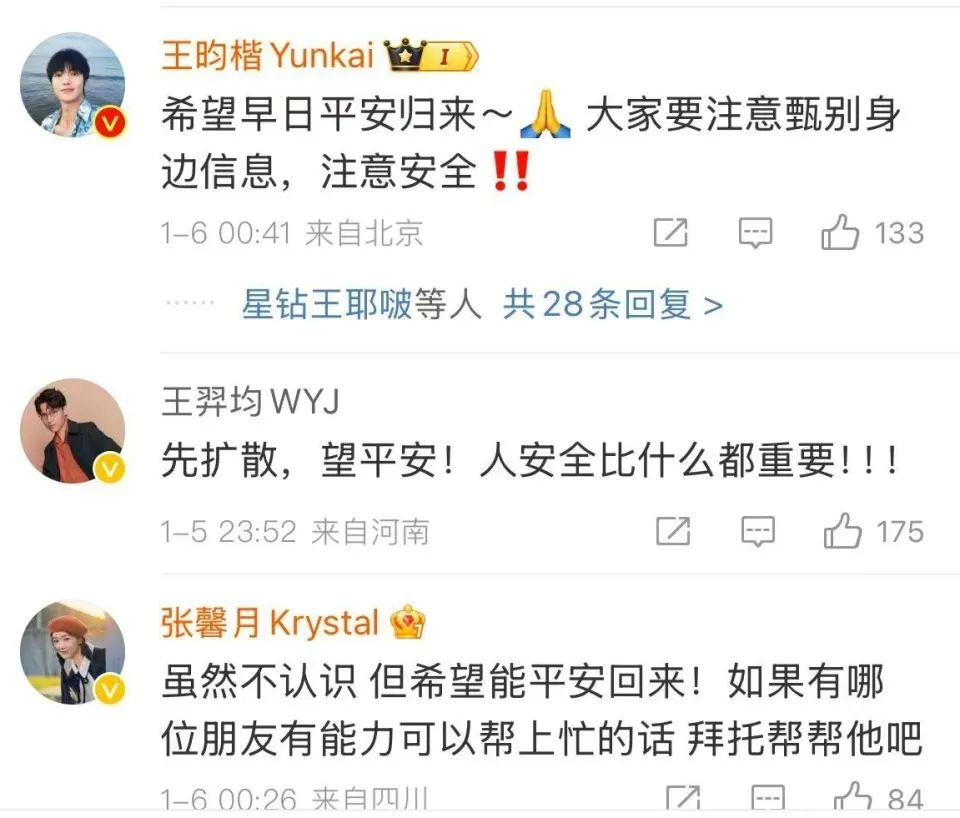Open 王昀楷 Yunkai profile by username
The image size is (960, 818).
268,55
